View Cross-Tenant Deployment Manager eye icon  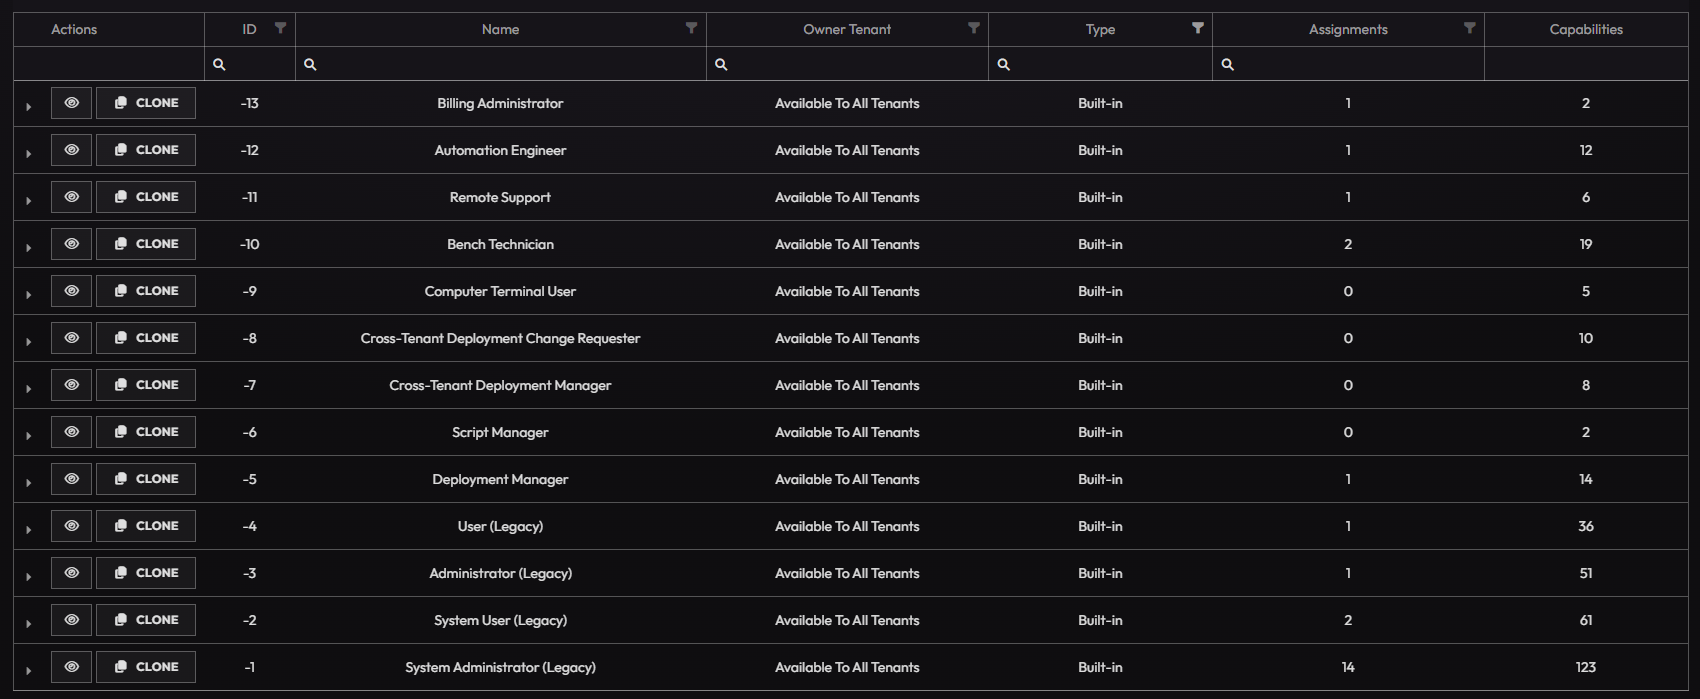(x=72, y=385)
